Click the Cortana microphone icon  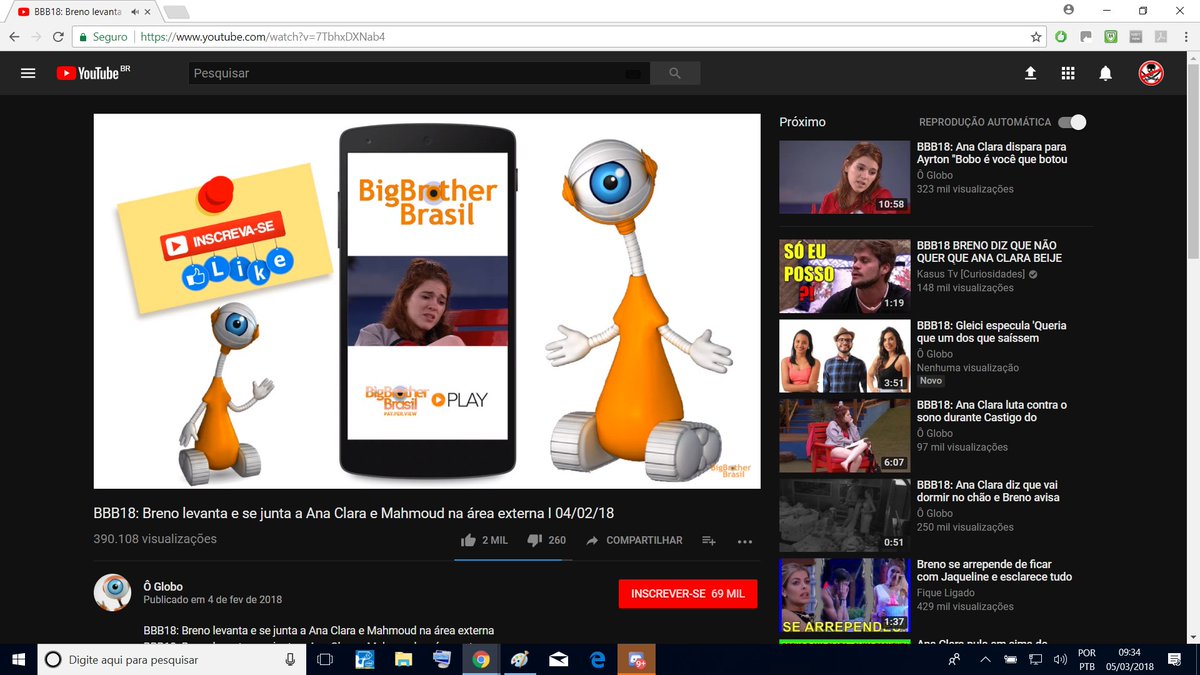click(290, 660)
